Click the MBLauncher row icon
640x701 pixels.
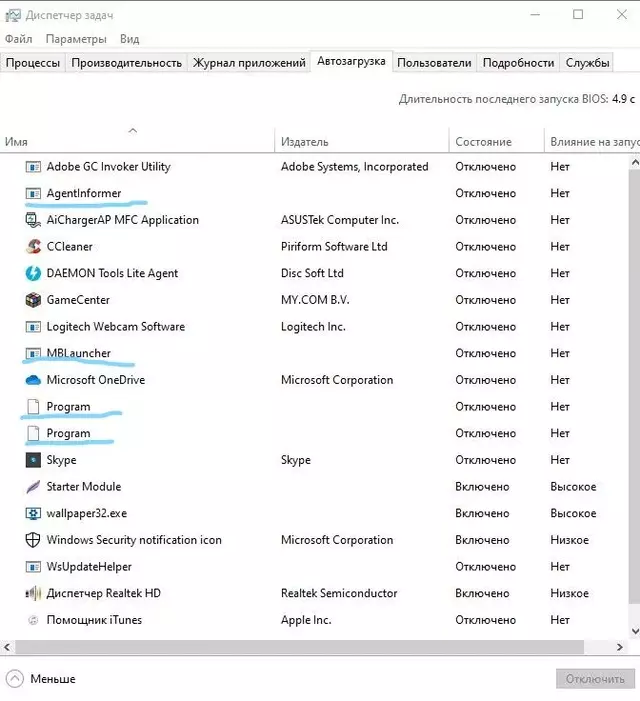point(33,354)
